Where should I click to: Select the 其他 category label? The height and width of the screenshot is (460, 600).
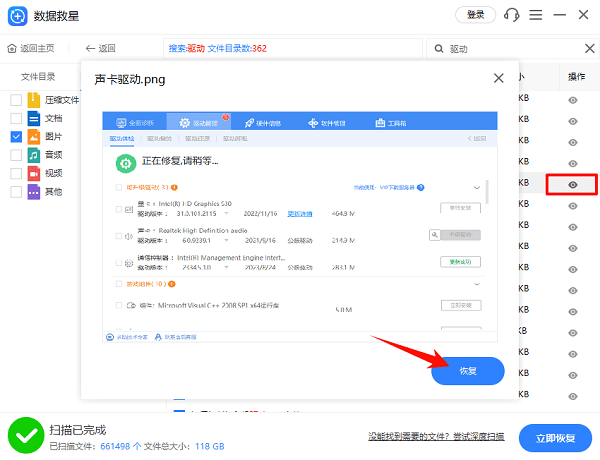54,192
